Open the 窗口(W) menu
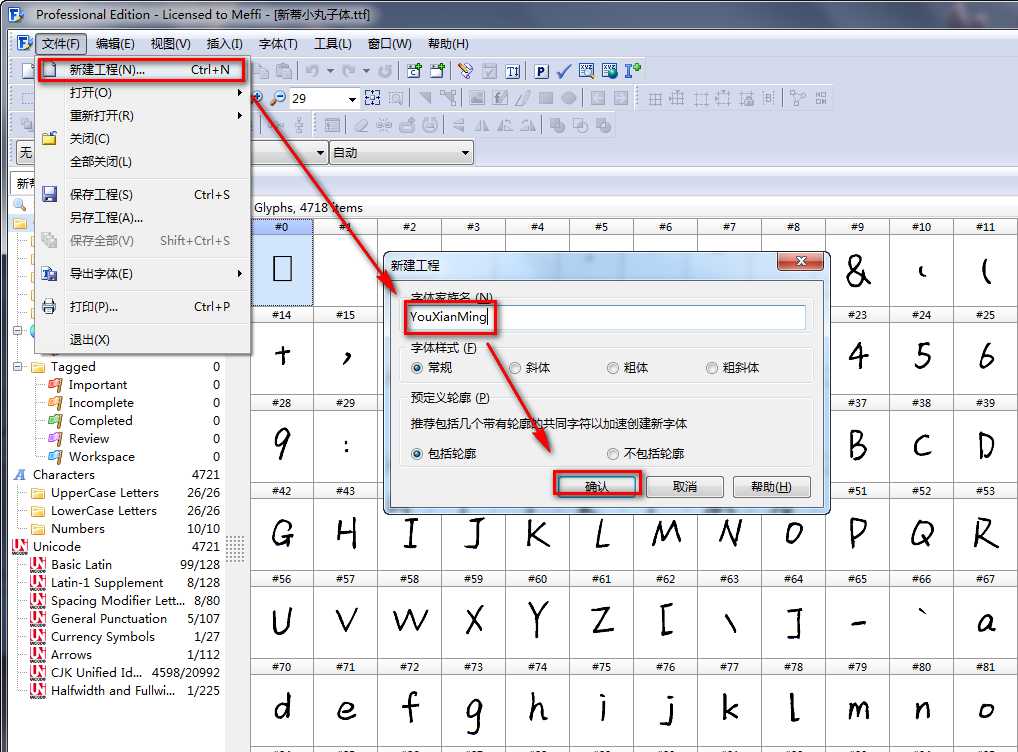Viewport: 1018px width, 752px height. 390,44
